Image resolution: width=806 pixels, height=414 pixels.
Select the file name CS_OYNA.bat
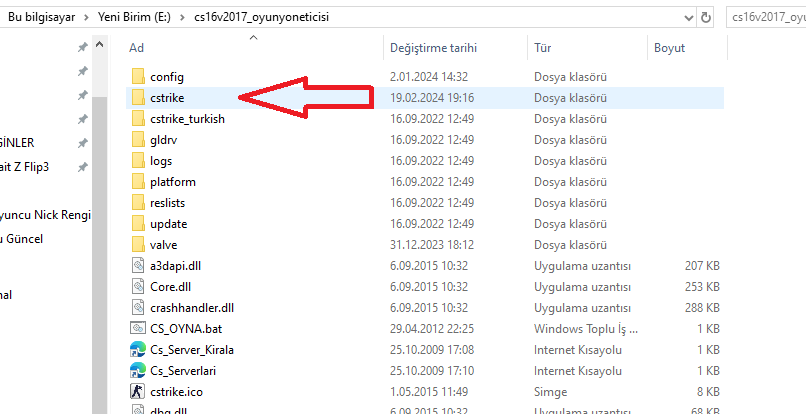pos(186,328)
